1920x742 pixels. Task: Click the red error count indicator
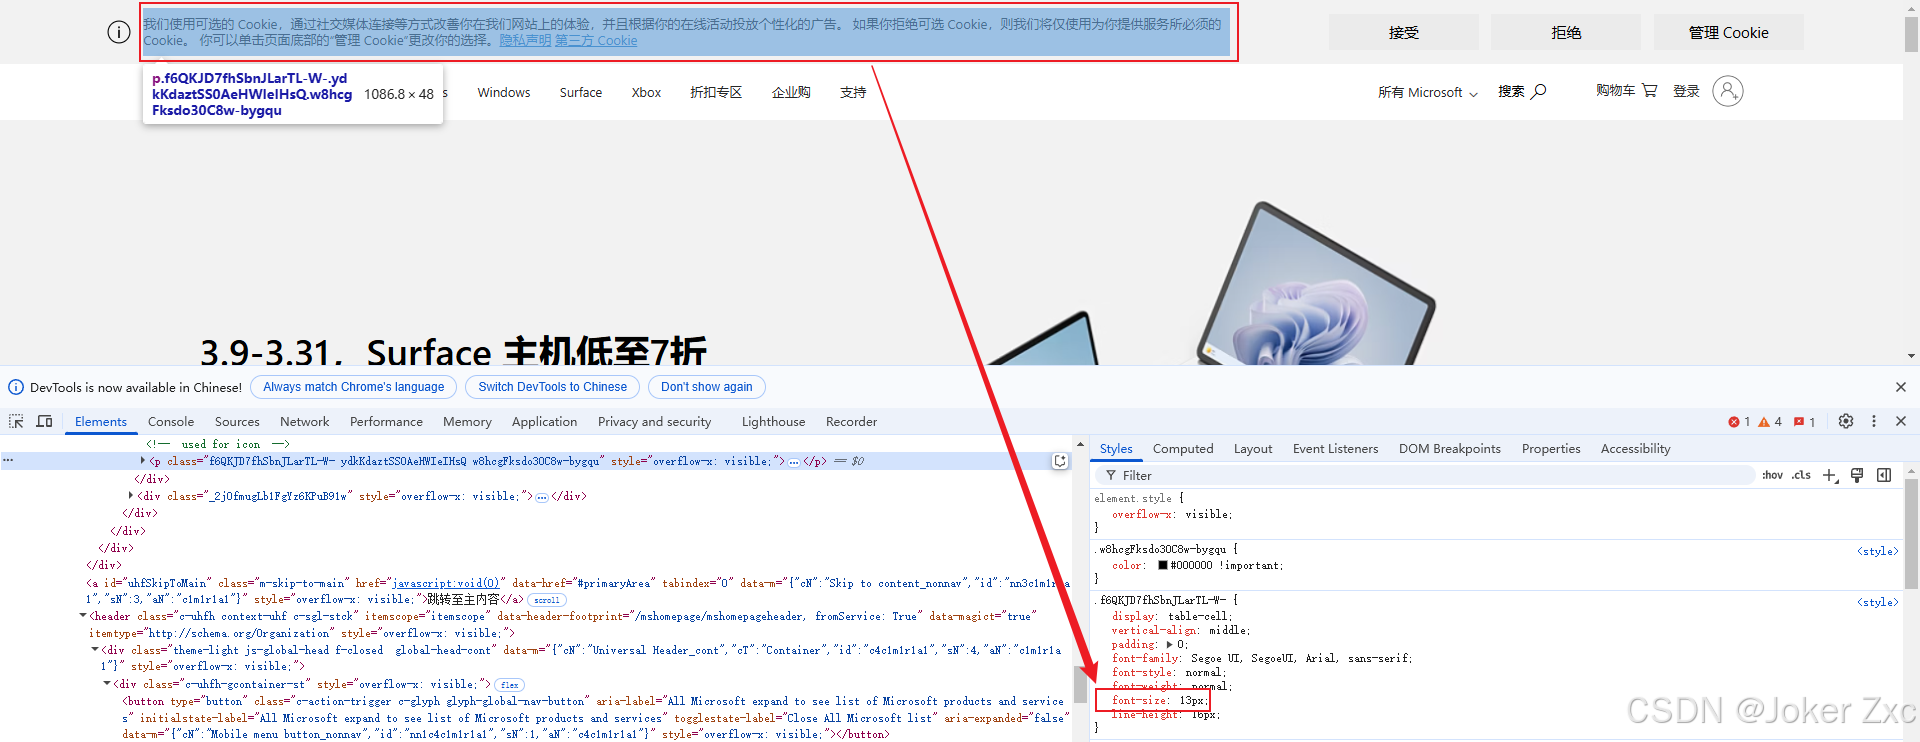point(1739,422)
